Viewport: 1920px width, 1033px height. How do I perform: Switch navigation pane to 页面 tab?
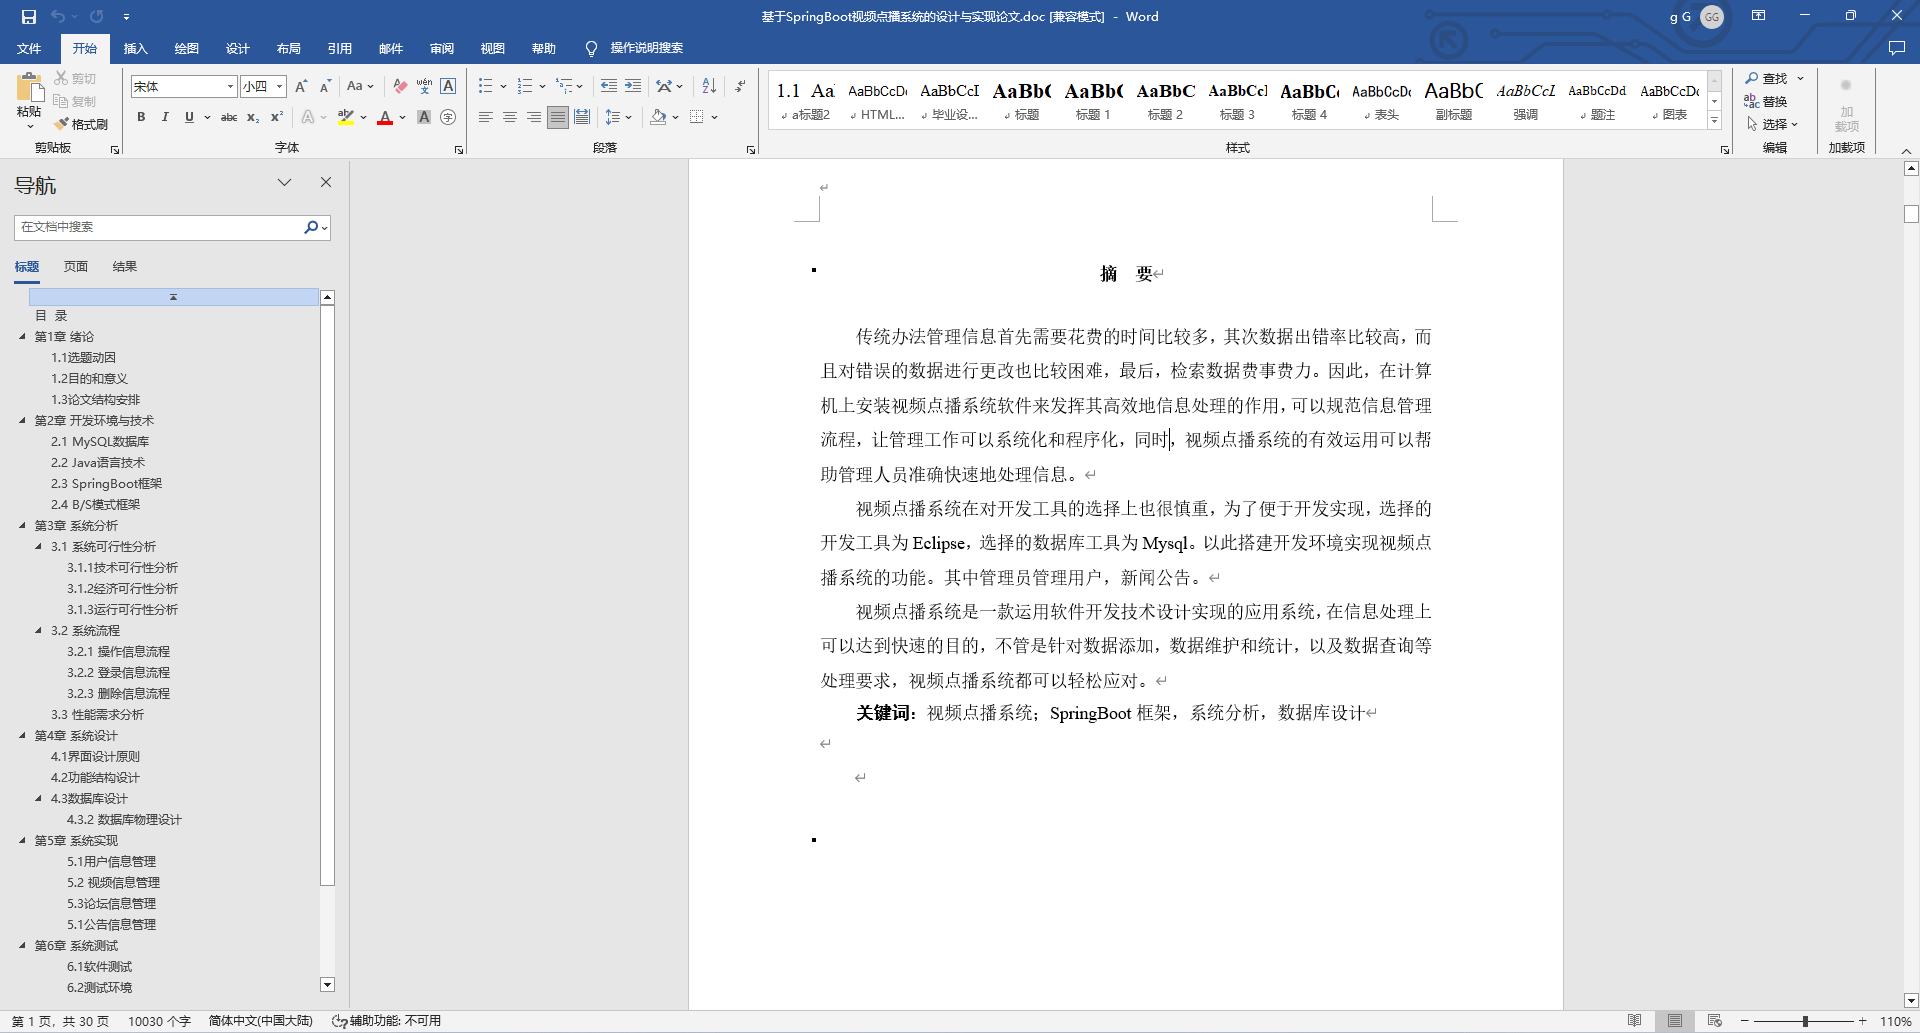pyautogui.click(x=76, y=267)
